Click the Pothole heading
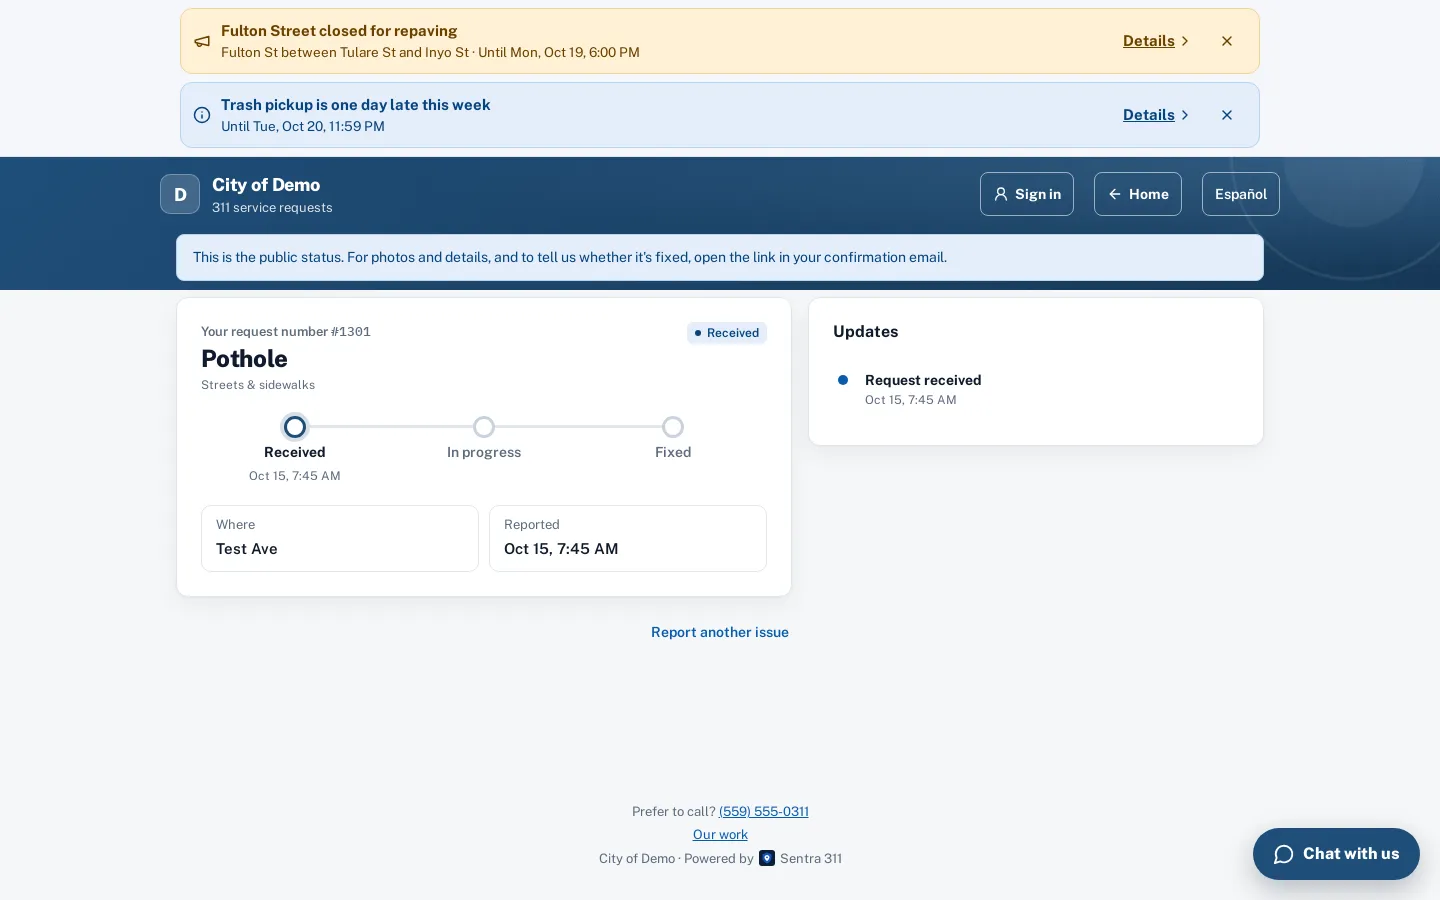This screenshot has height=900, width=1440. [x=244, y=359]
